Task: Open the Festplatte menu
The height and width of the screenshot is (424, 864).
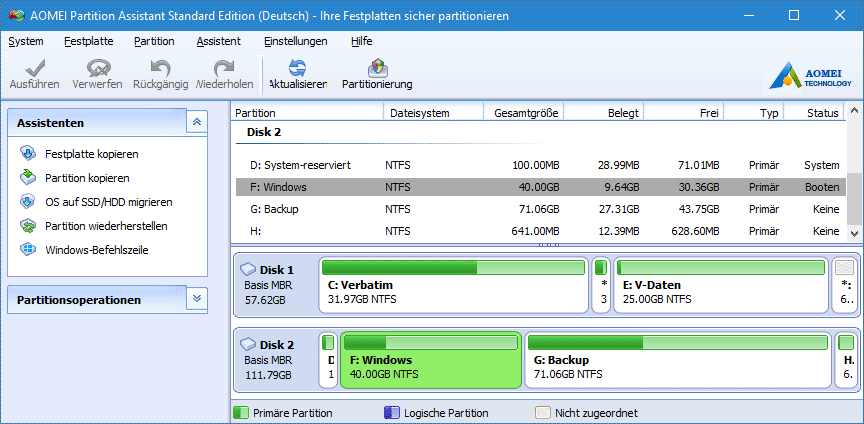Action: click(89, 41)
